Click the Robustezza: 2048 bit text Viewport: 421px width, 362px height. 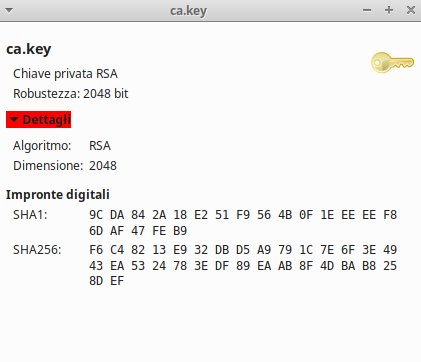click(x=71, y=94)
